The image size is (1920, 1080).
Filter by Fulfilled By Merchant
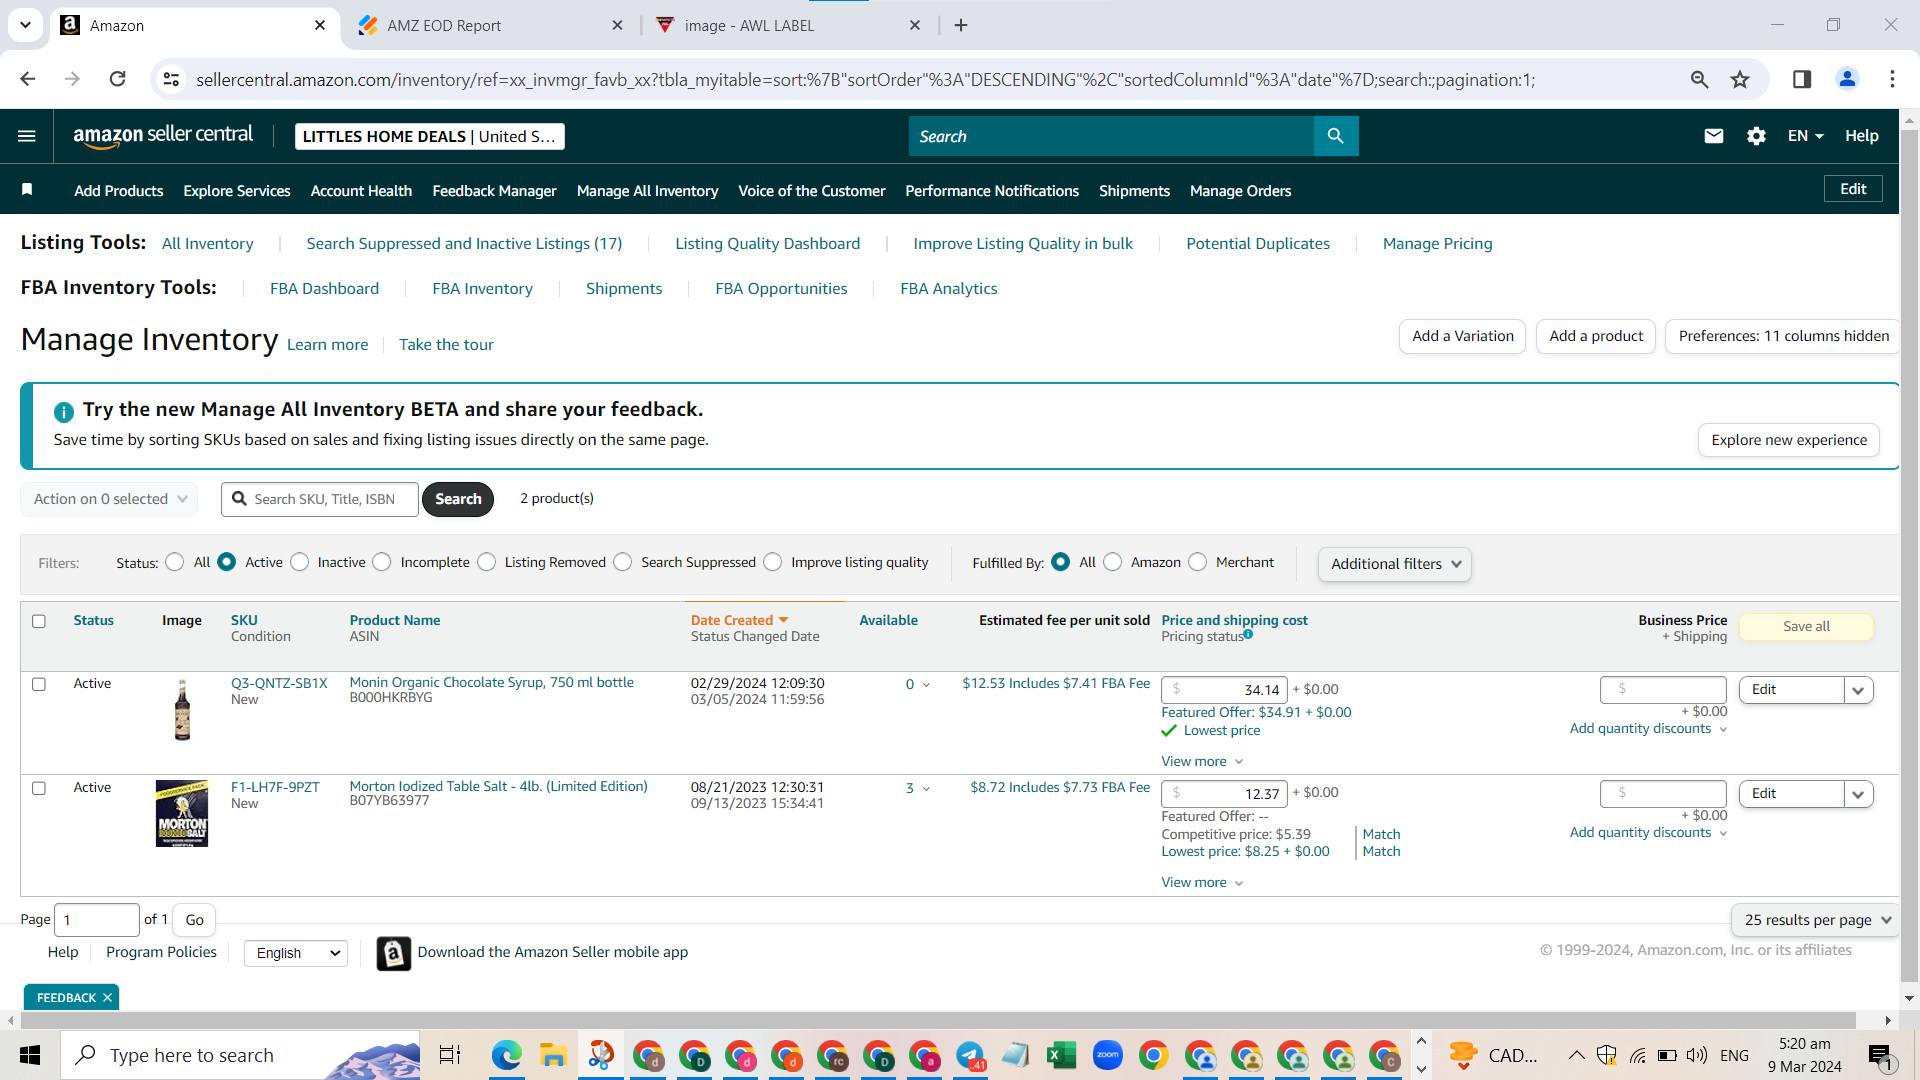[1198, 562]
